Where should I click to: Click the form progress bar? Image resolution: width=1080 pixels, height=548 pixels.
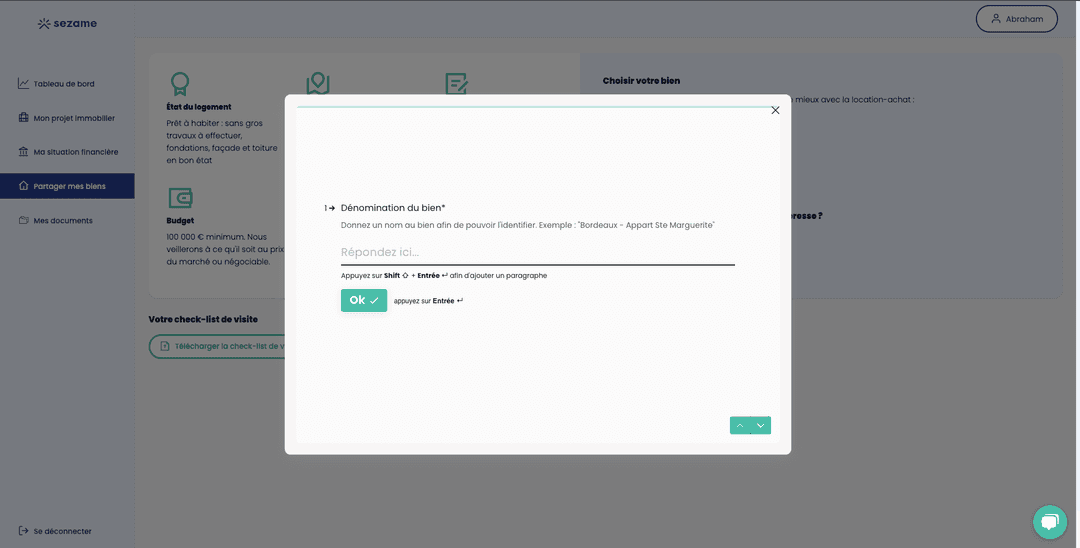tap(537, 106)
